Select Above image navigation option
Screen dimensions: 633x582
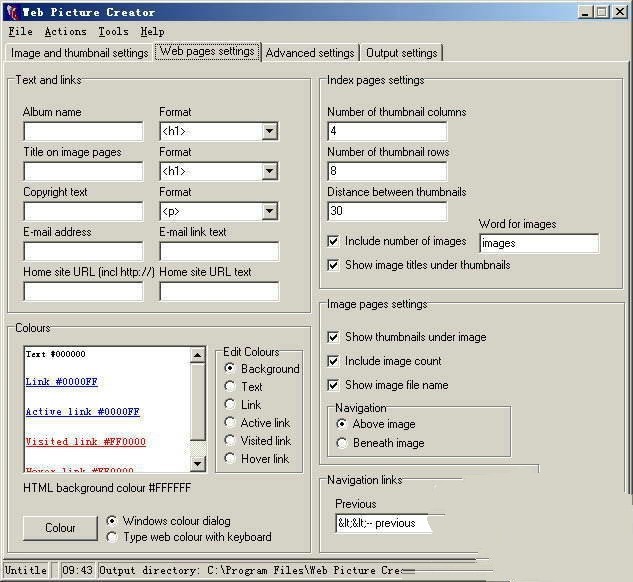(342, 424)
